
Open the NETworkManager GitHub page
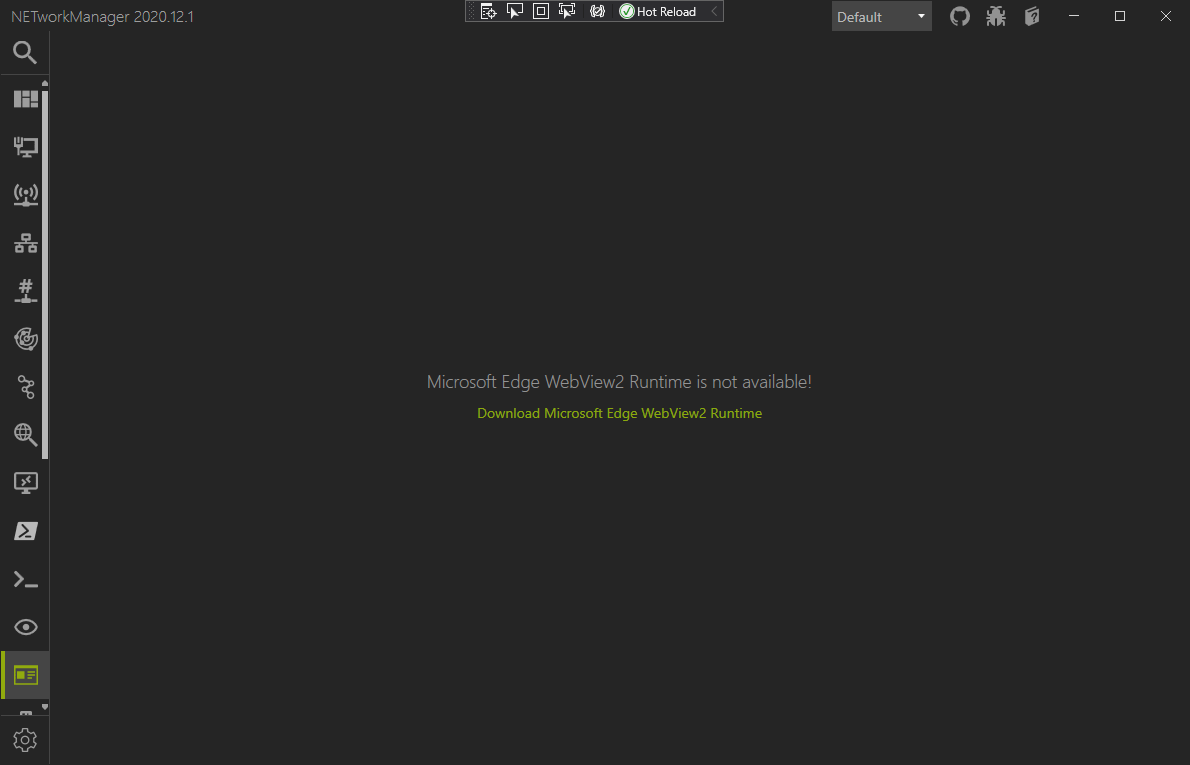pyautogui.click(x=959, y=16)
